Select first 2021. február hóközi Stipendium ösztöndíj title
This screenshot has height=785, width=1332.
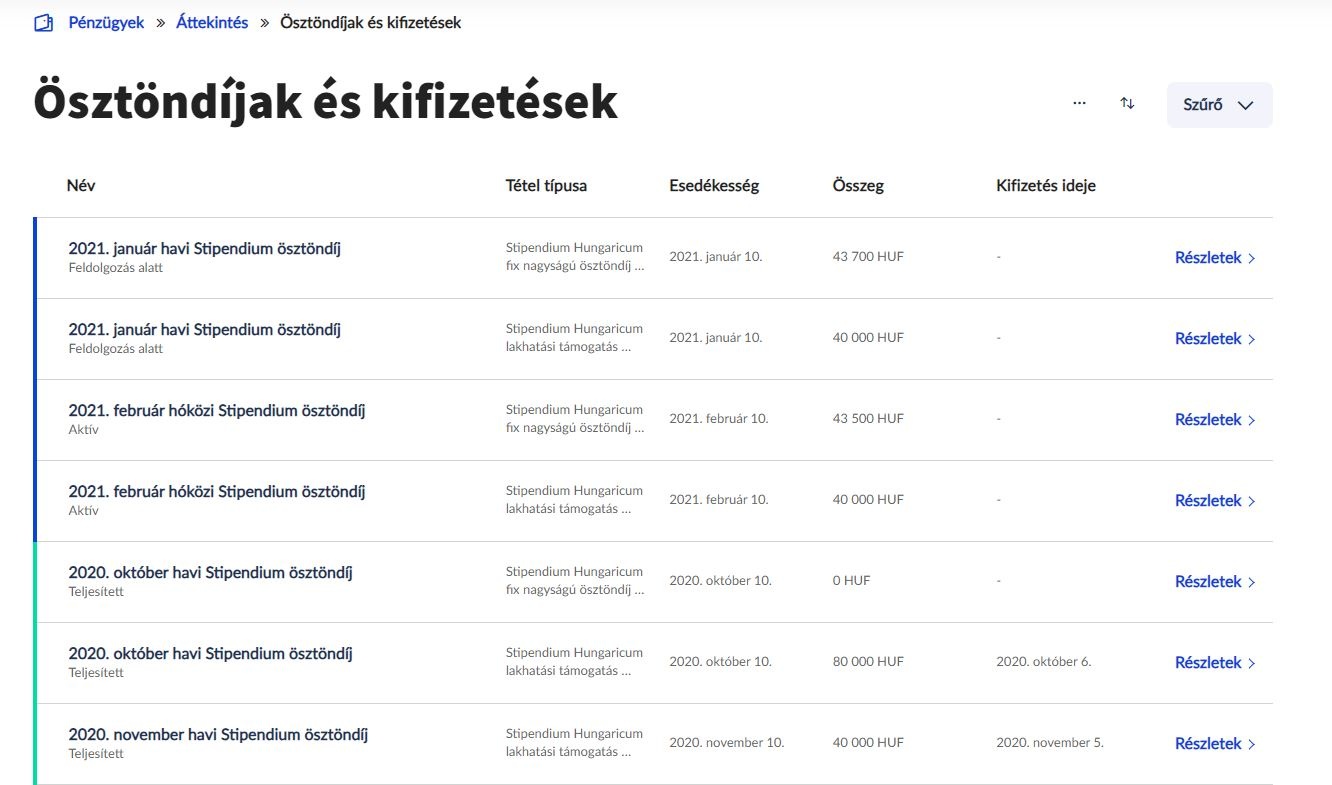pos(217,411)
